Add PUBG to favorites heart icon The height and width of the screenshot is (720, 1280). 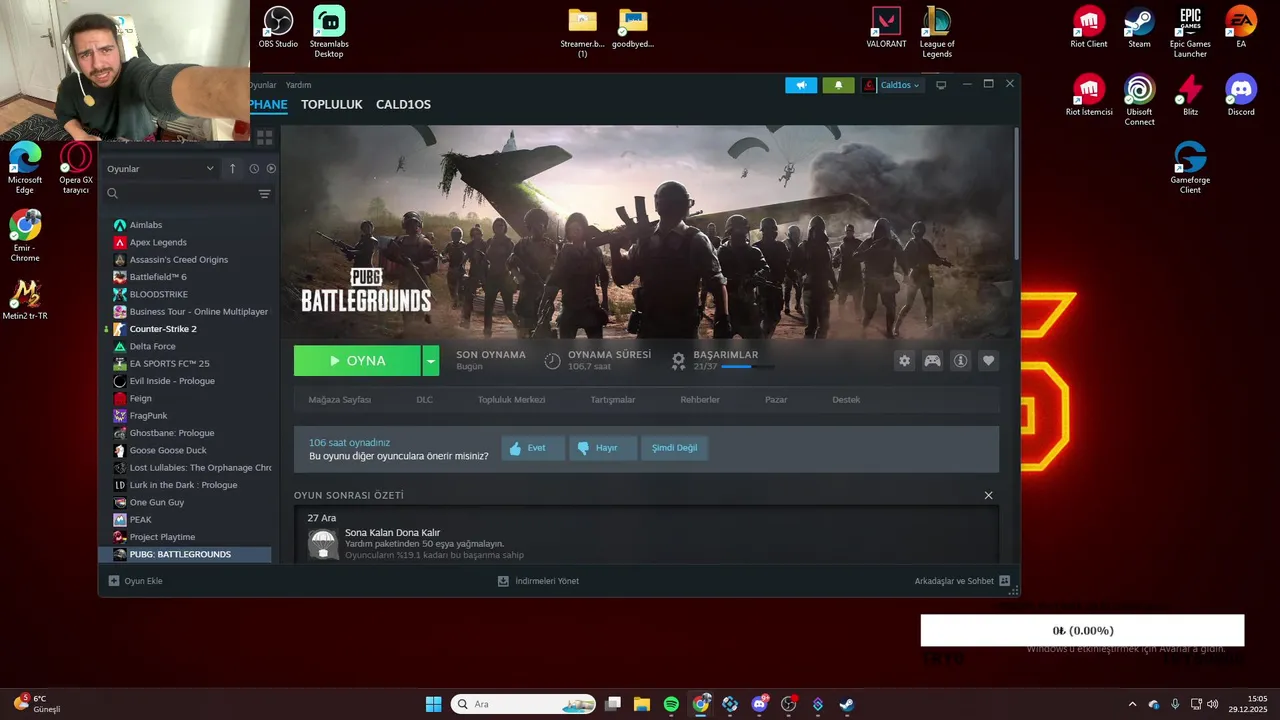point(988,361)
